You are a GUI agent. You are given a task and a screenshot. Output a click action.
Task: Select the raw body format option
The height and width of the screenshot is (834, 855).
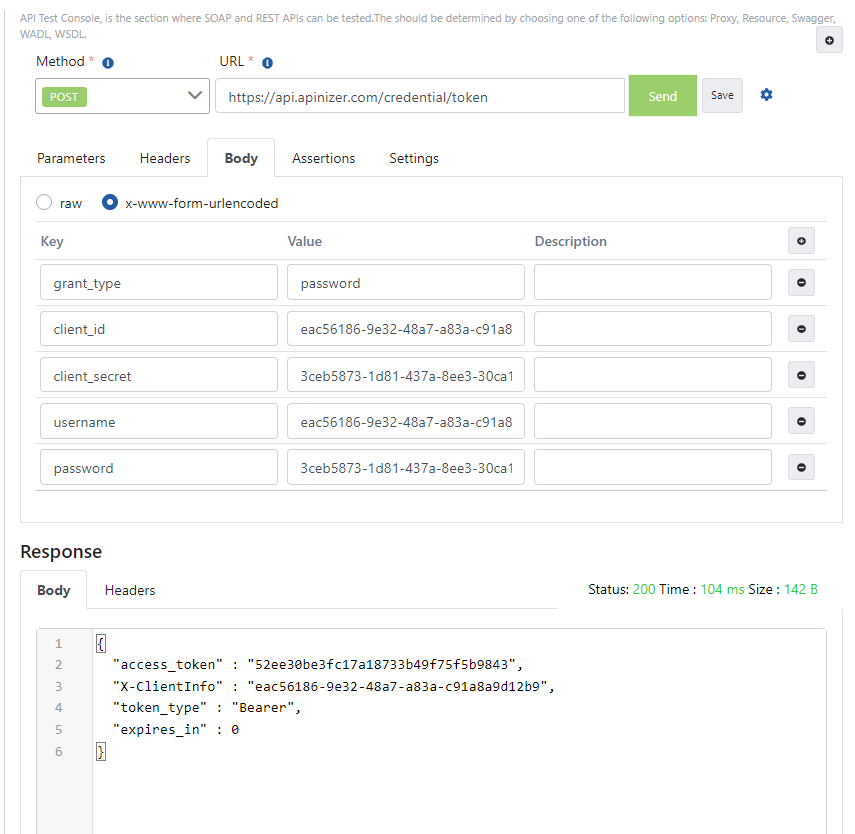tap(43, 202)
